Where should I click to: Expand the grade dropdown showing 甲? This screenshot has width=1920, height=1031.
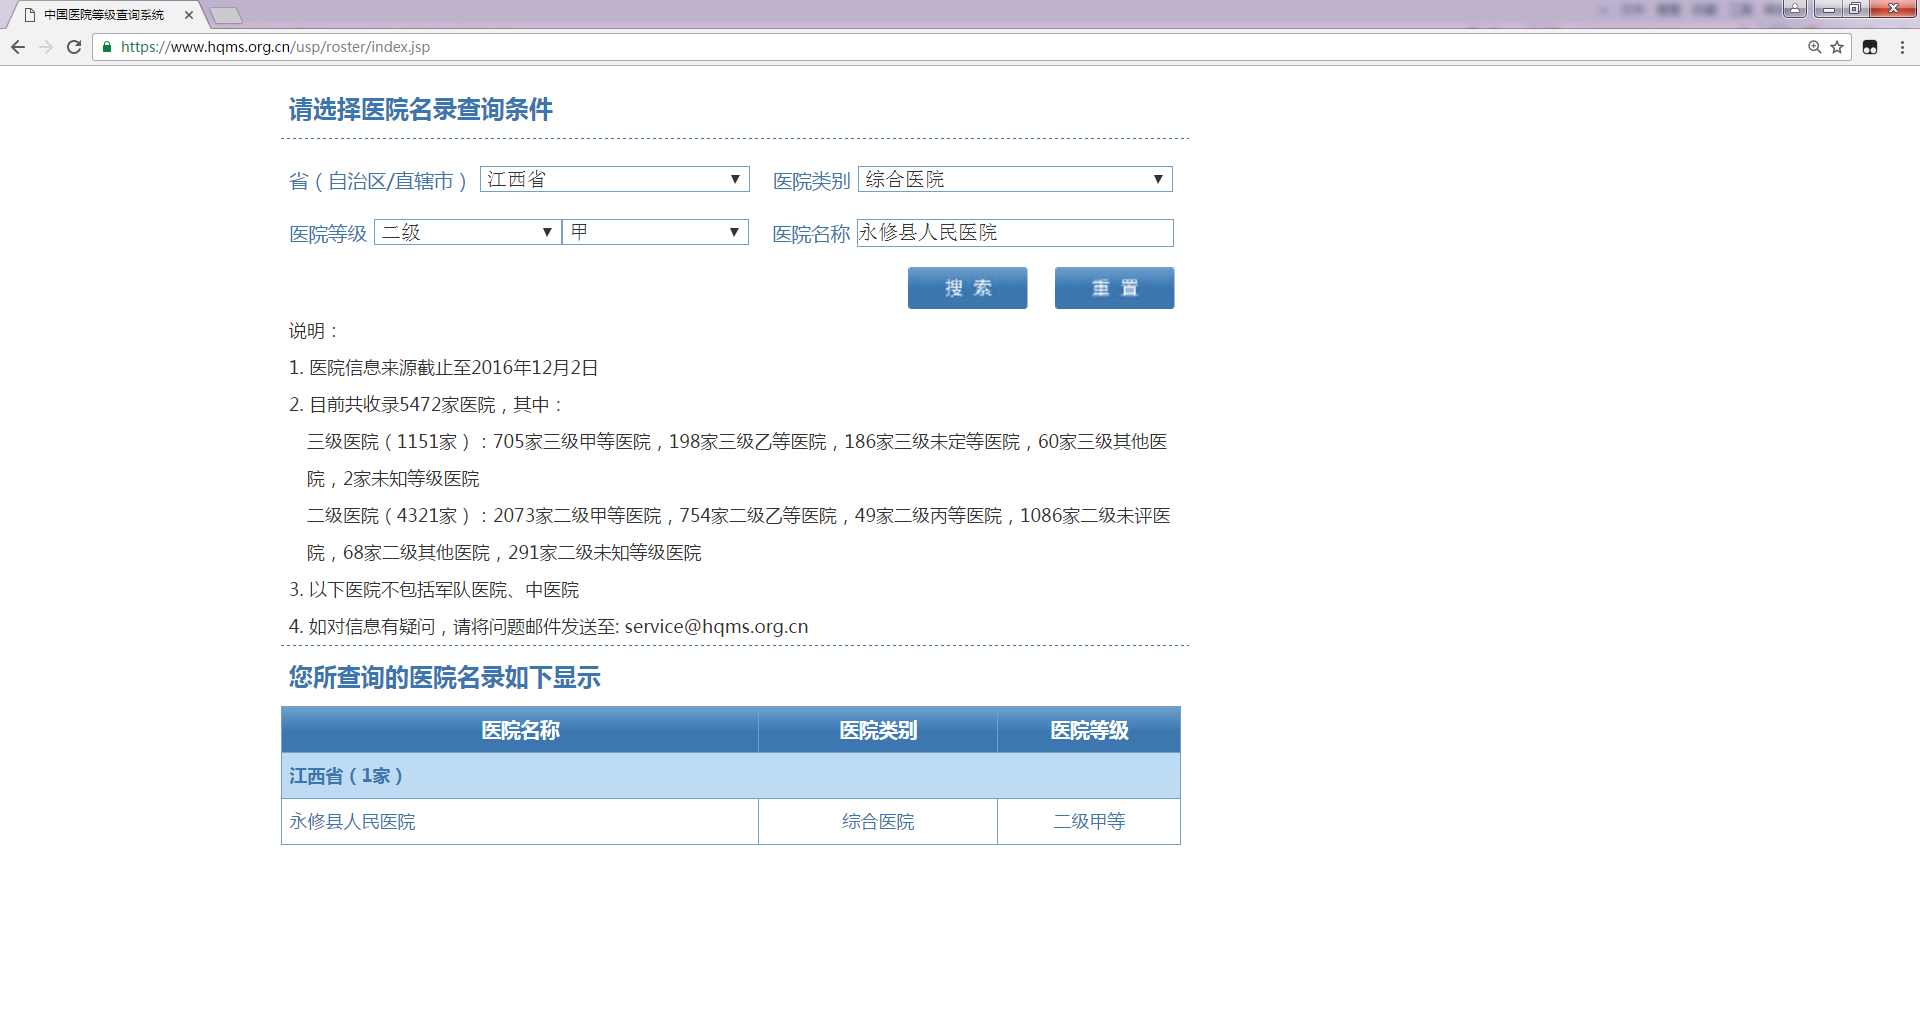pyautogui.click(x=655, y=232)
